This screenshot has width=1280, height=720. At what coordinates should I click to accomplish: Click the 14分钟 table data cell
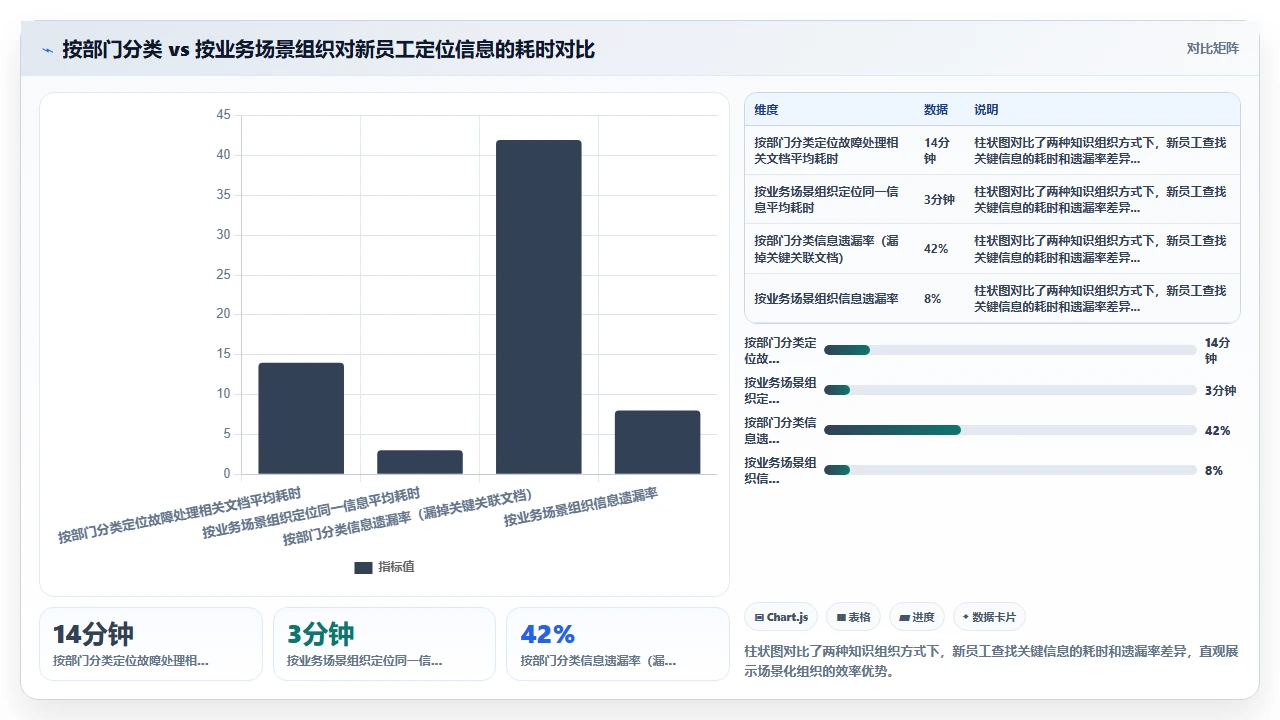click(938, 150)
